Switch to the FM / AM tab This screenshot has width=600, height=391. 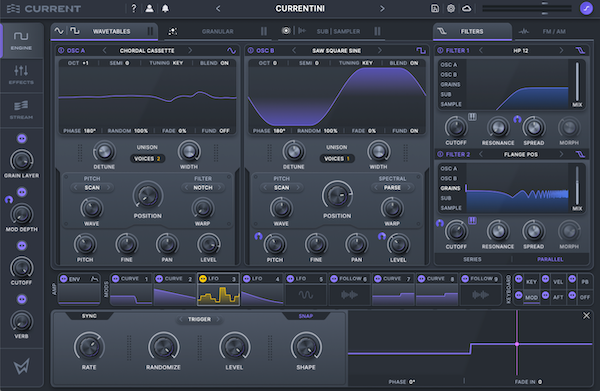tap(554, 31)
